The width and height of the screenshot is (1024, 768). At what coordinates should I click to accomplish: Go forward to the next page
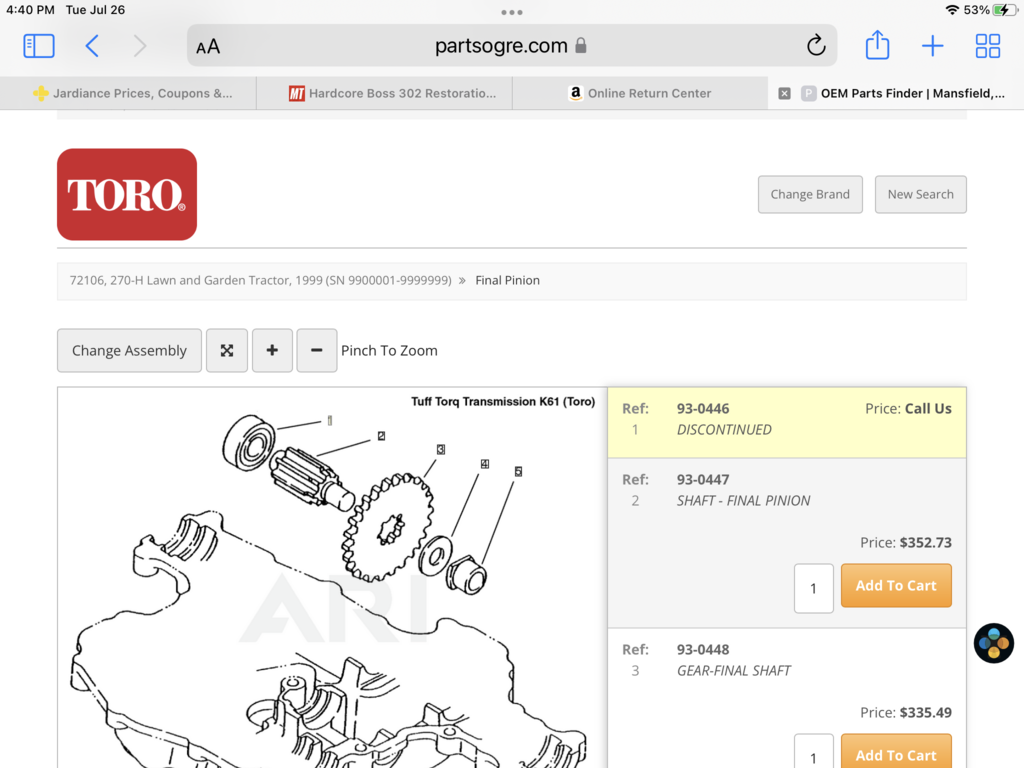139,46
